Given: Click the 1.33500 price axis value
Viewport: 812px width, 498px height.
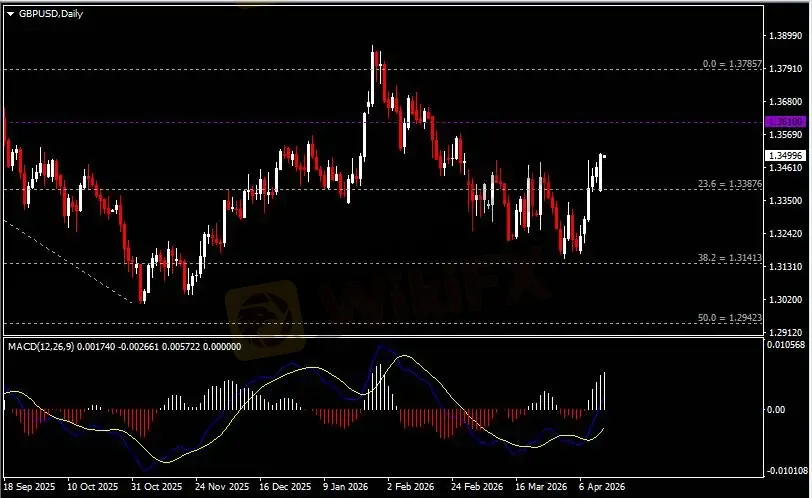Looking at the screenshot, I should (x=785, y=200).
